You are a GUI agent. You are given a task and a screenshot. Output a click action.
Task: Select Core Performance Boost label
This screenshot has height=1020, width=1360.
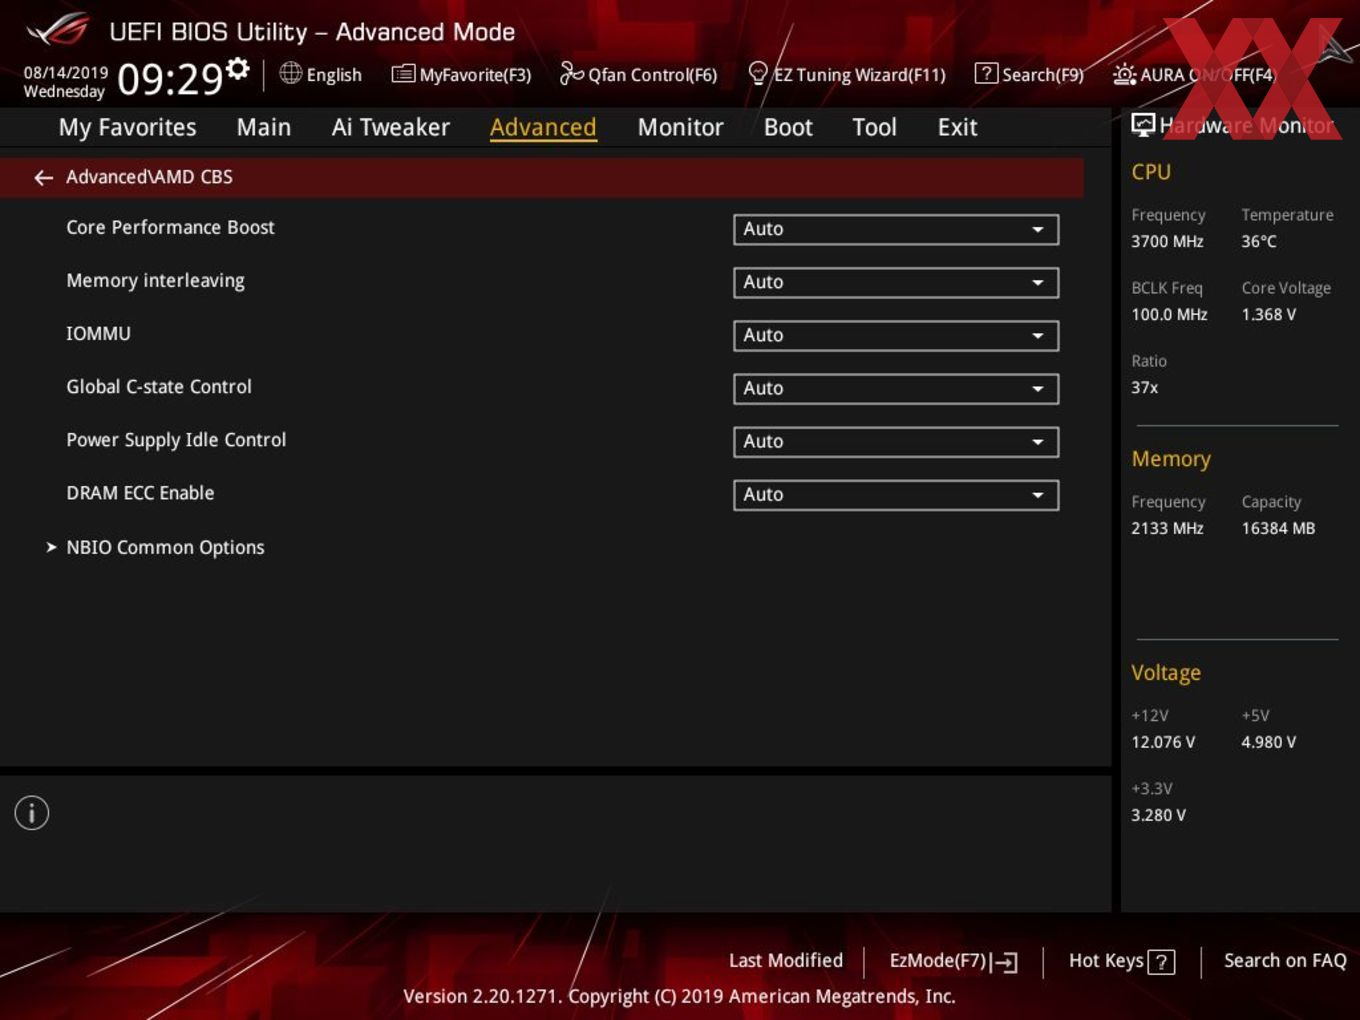(x=170, y=228)
